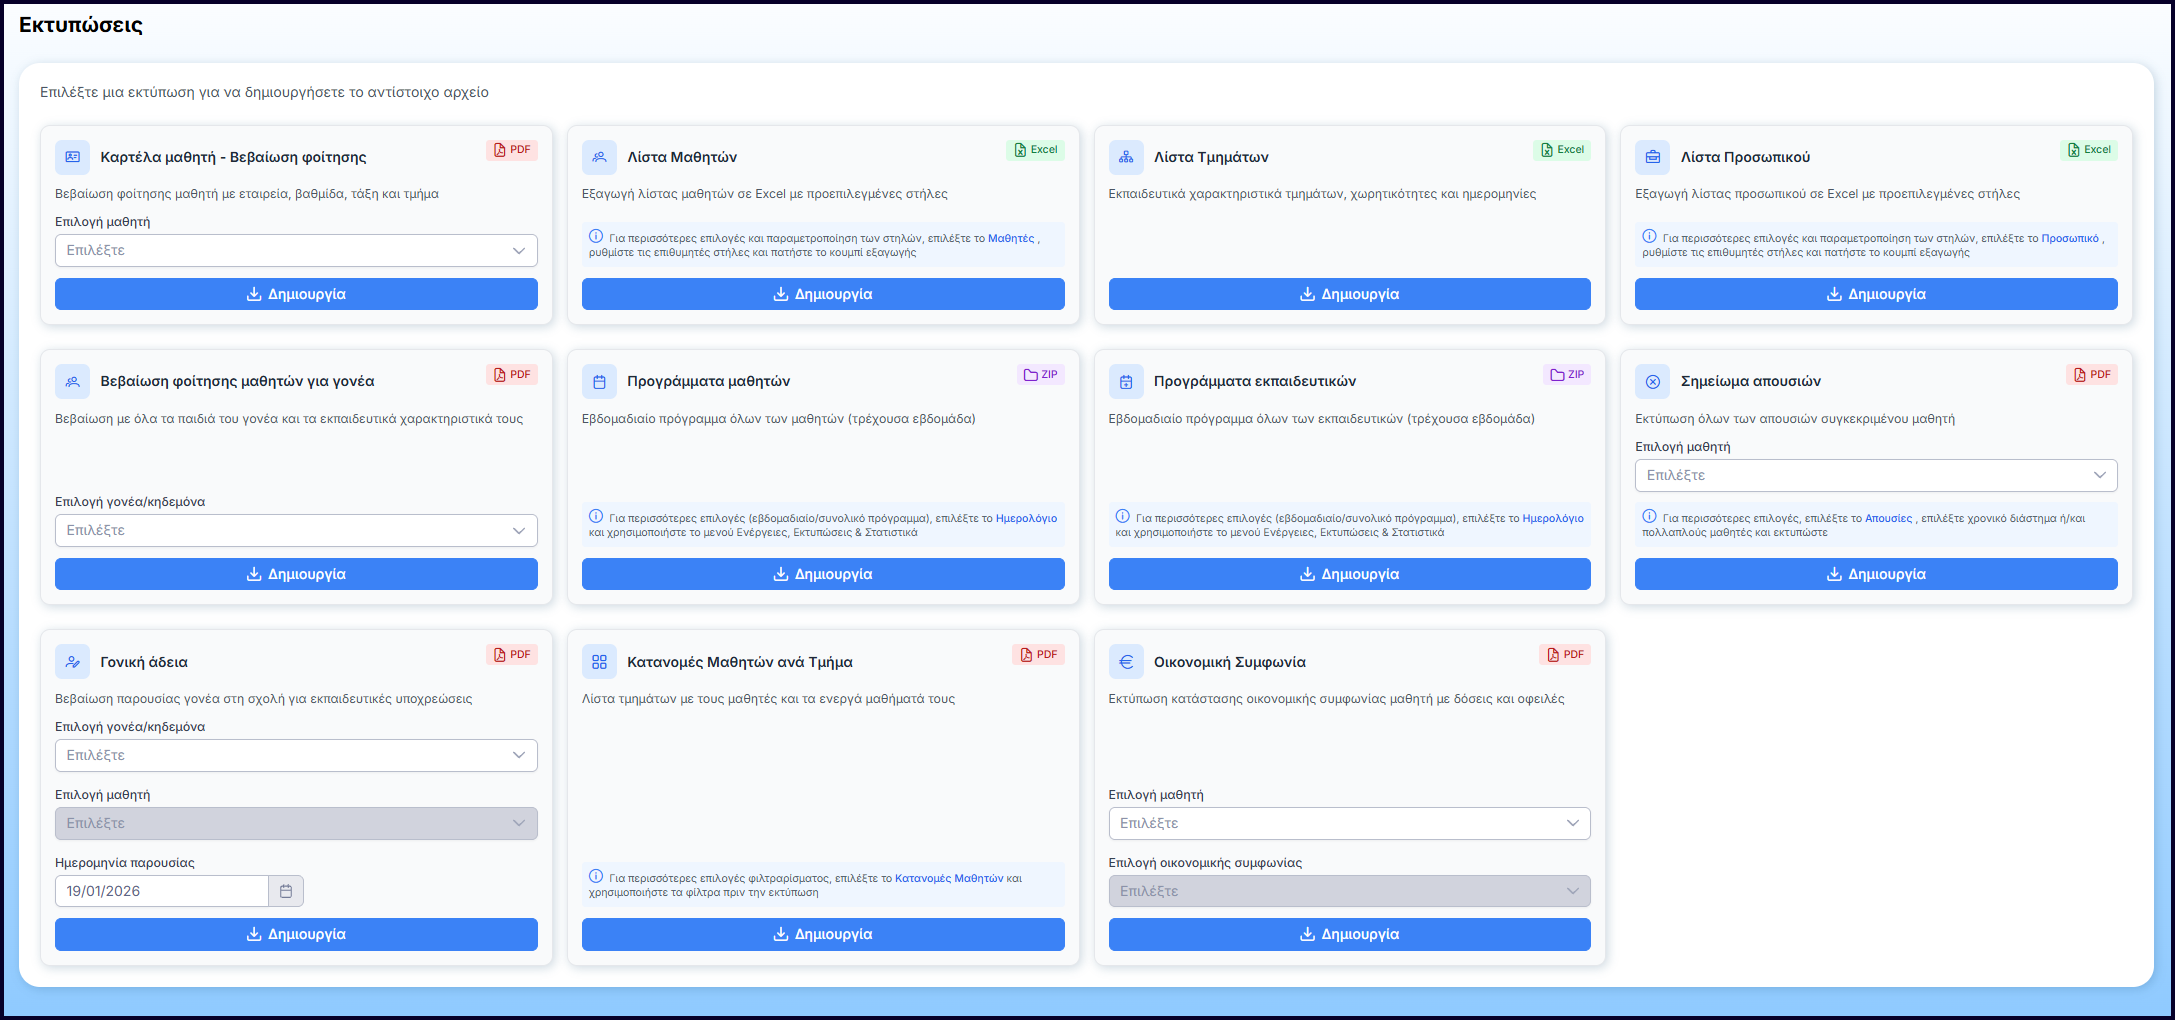Click the grid icon beside Κατανομές Μαθητών ανά Τμήμα

tap(599, 662)
